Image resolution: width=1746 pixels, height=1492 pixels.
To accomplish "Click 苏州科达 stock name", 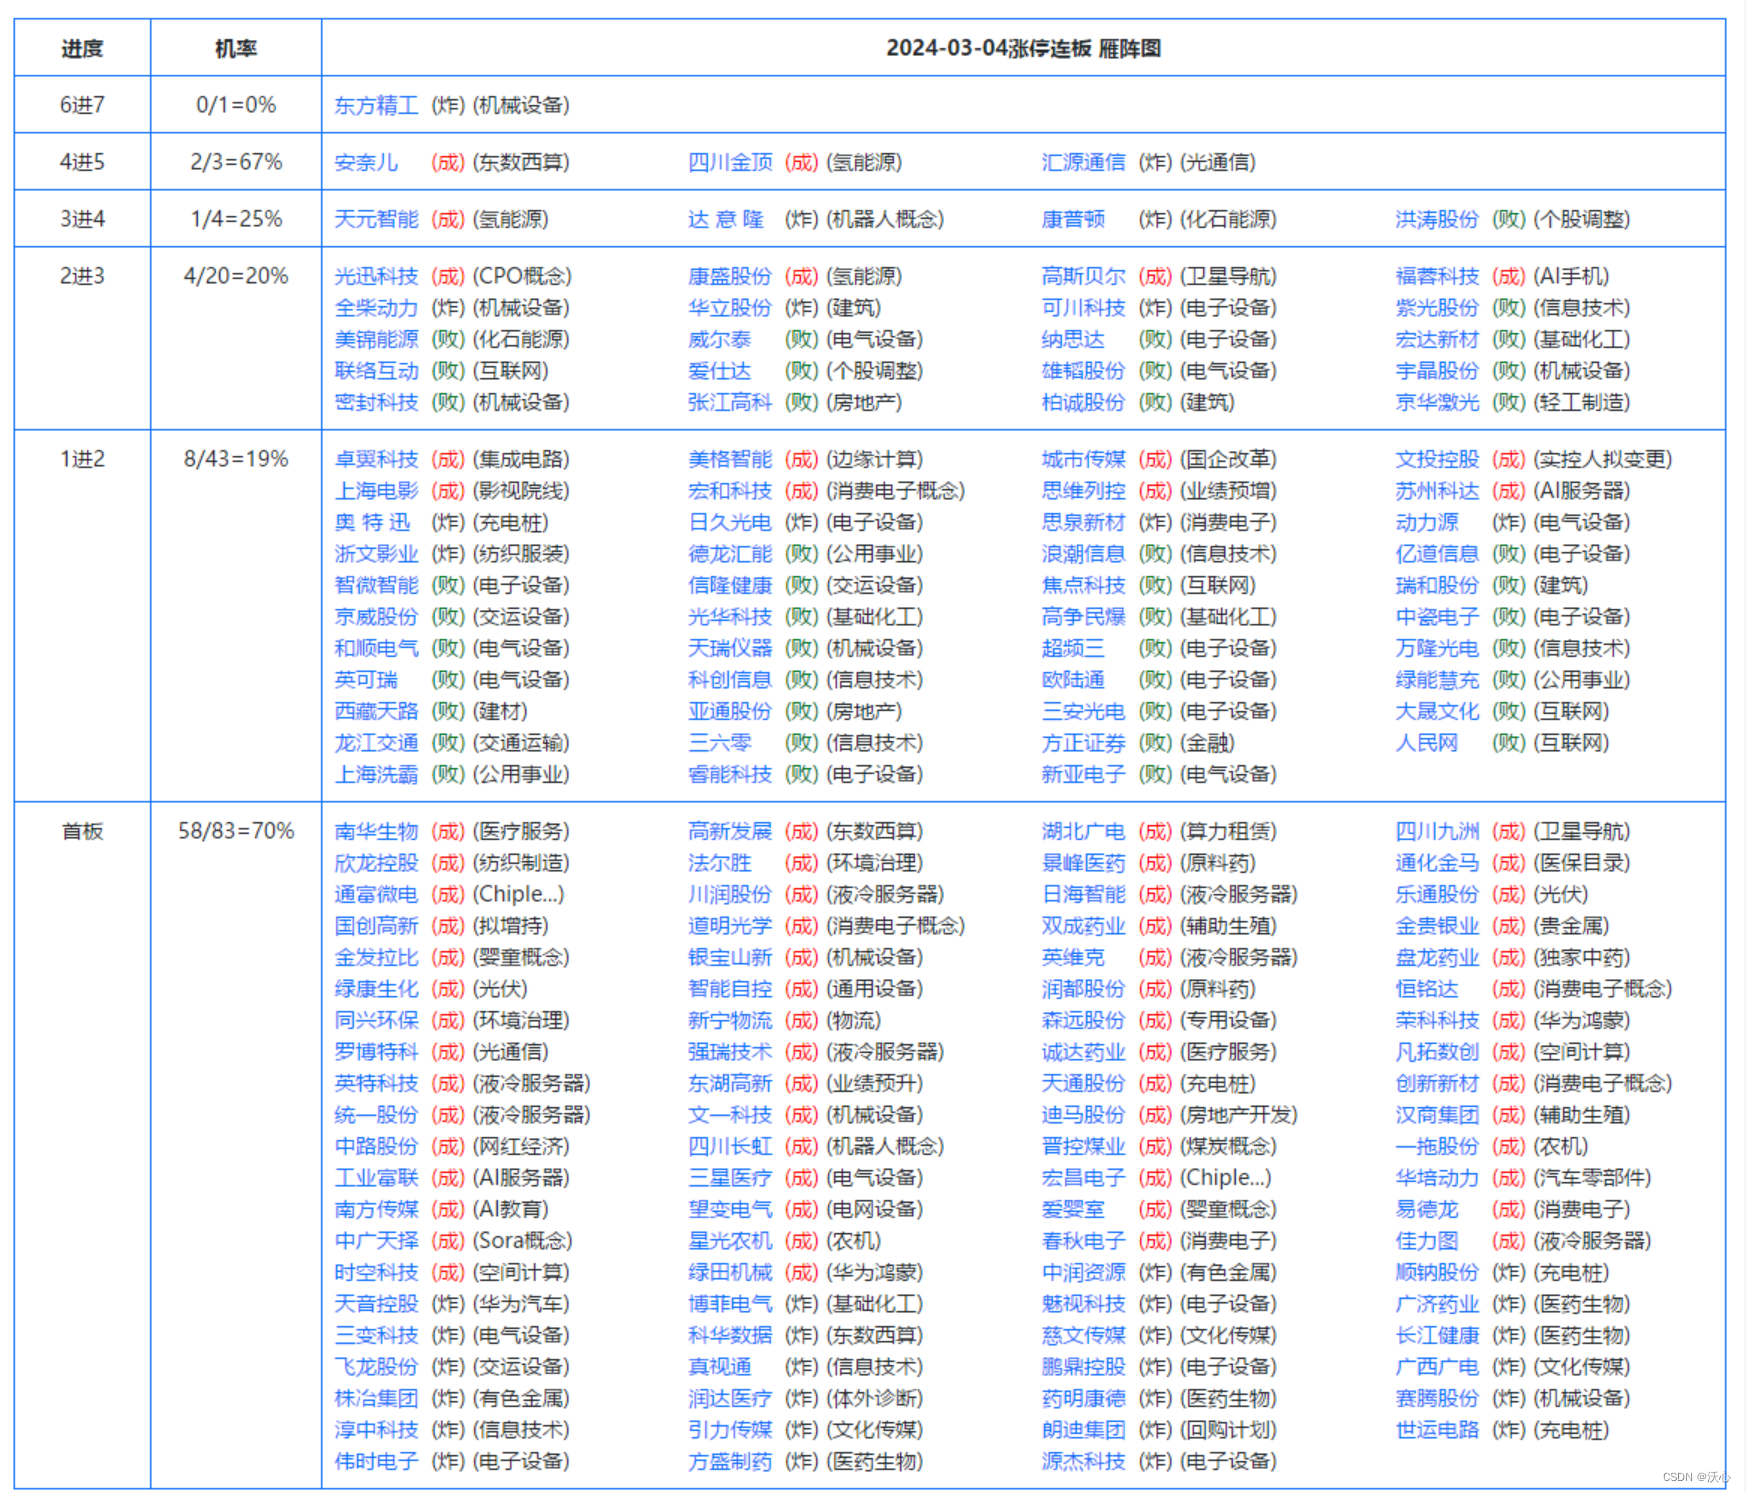I will tap(1437, 491).
